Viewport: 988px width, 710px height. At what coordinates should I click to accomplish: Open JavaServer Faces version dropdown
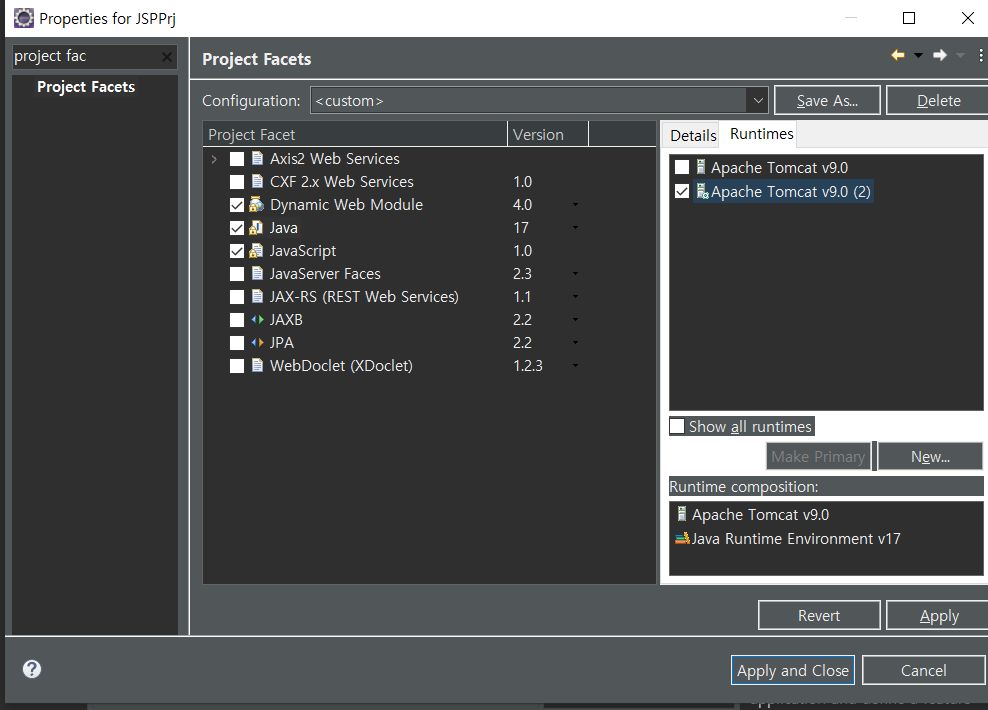[x=575, y=273]
